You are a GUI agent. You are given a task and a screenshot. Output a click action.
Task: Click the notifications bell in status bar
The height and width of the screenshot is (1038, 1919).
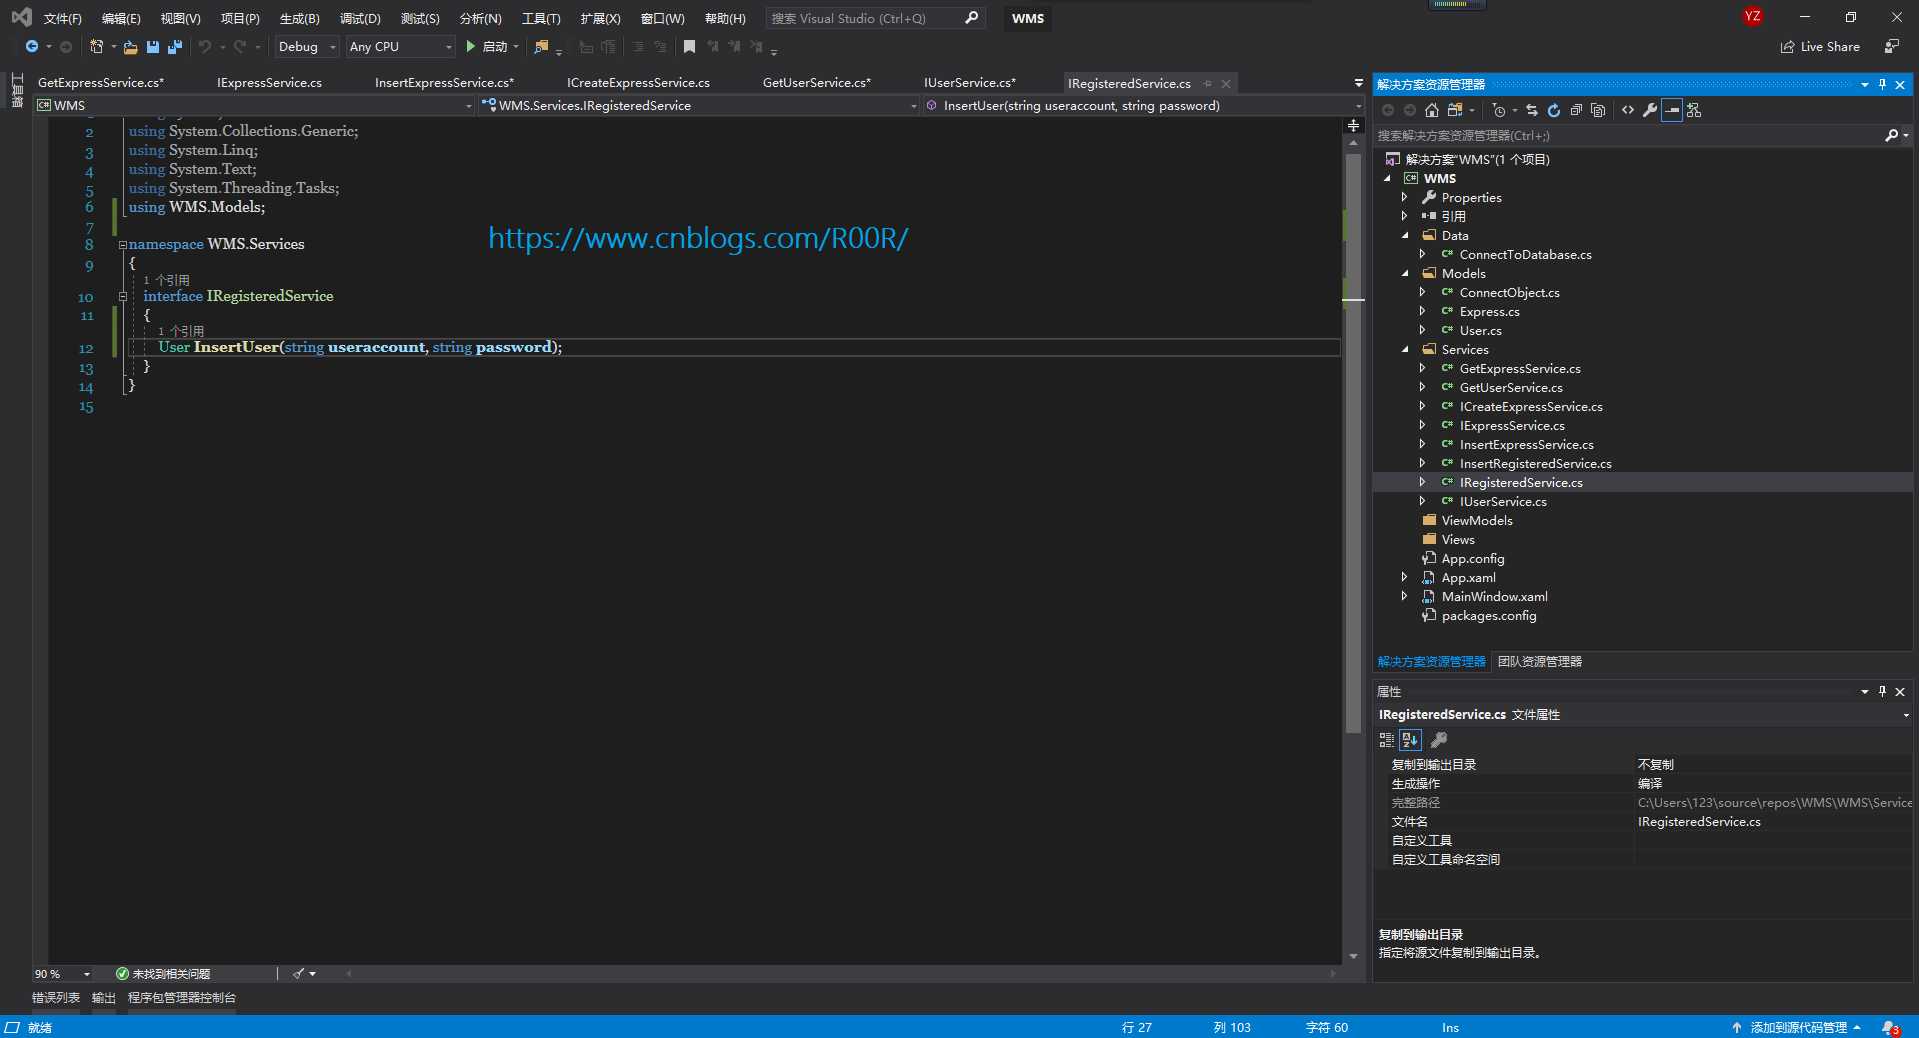point(1890,1028)
